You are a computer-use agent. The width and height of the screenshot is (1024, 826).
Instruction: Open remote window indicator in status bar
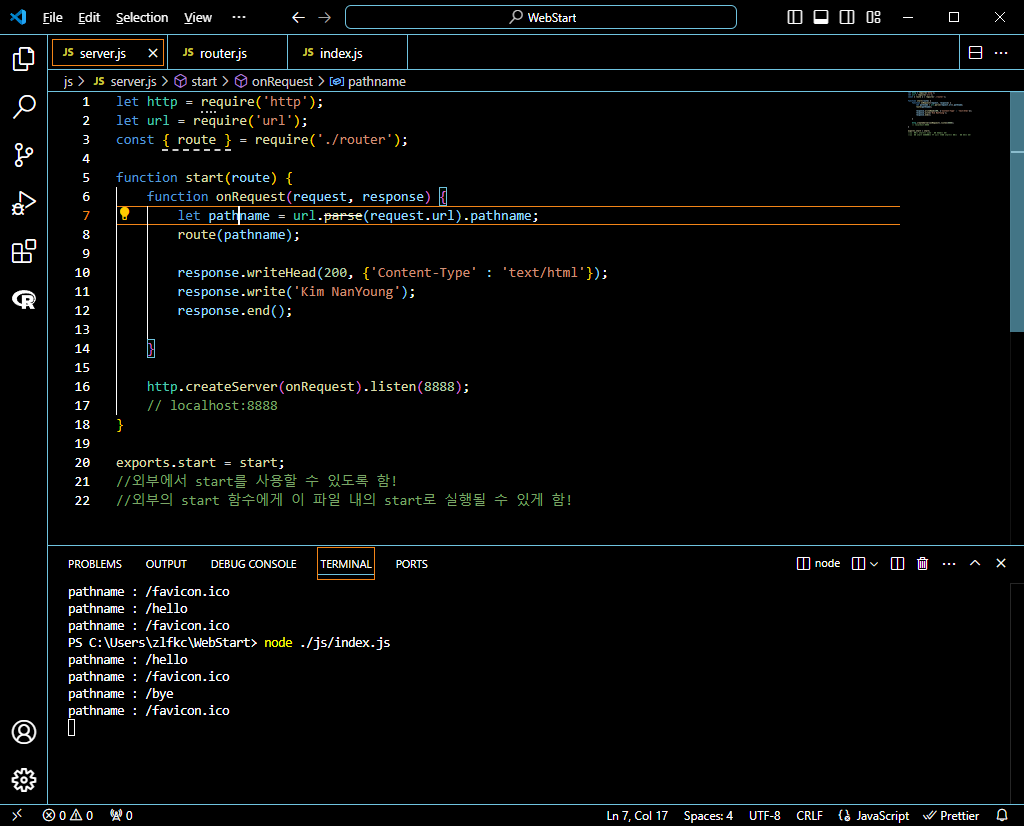click(17, 815)
